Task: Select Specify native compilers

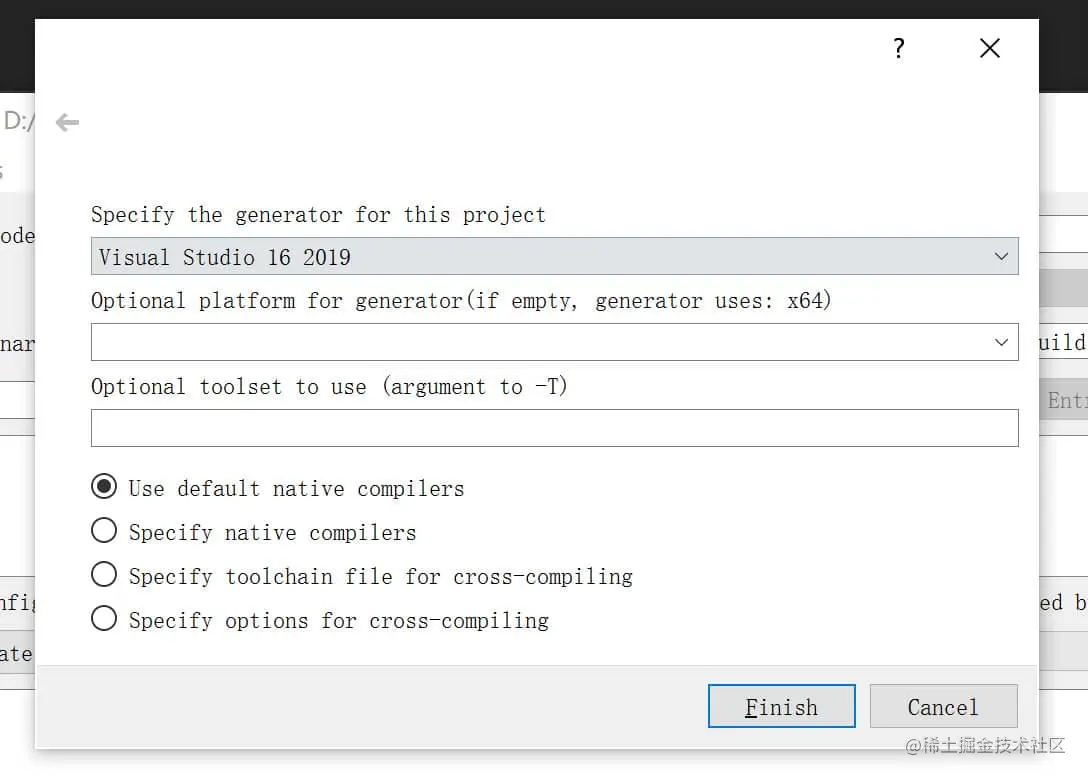Action: pyautogui.click(x=104, y=531)
